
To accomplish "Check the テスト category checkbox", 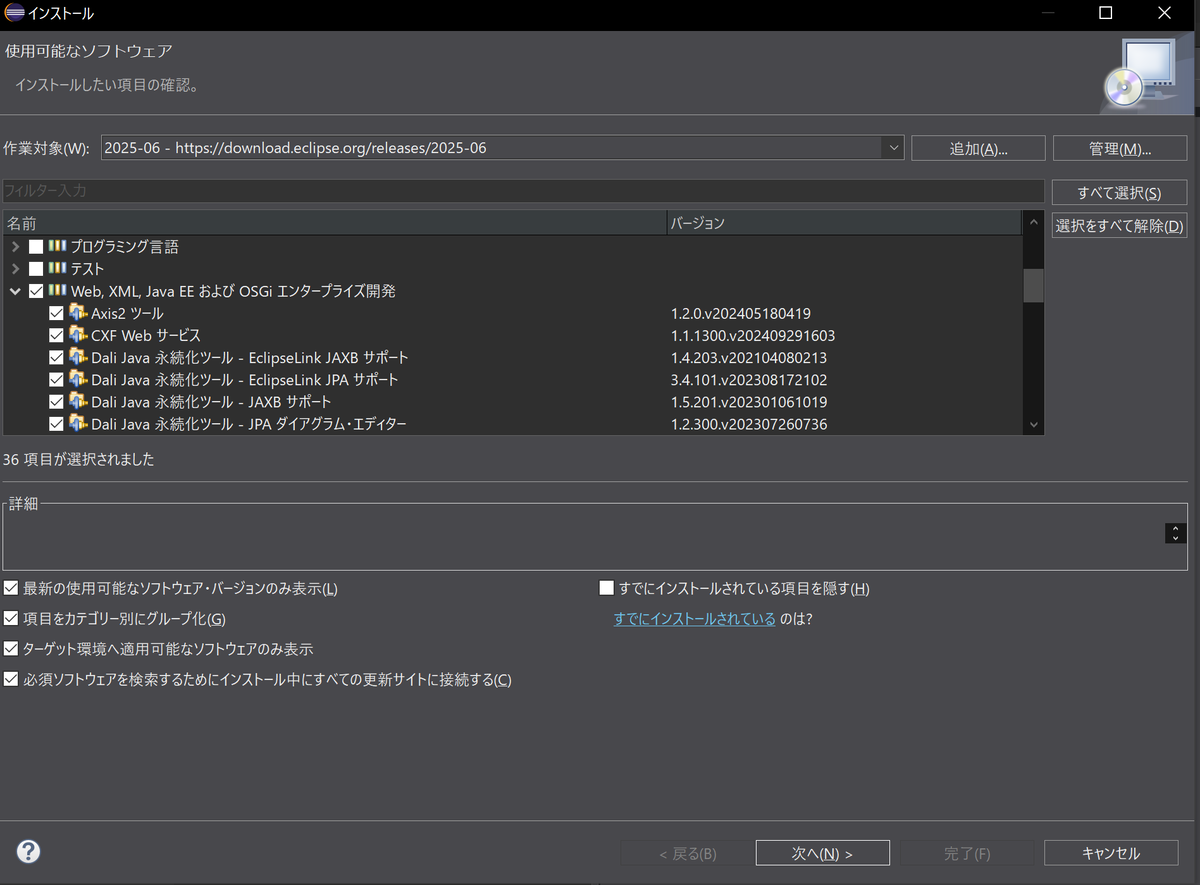I will [36, 269].
